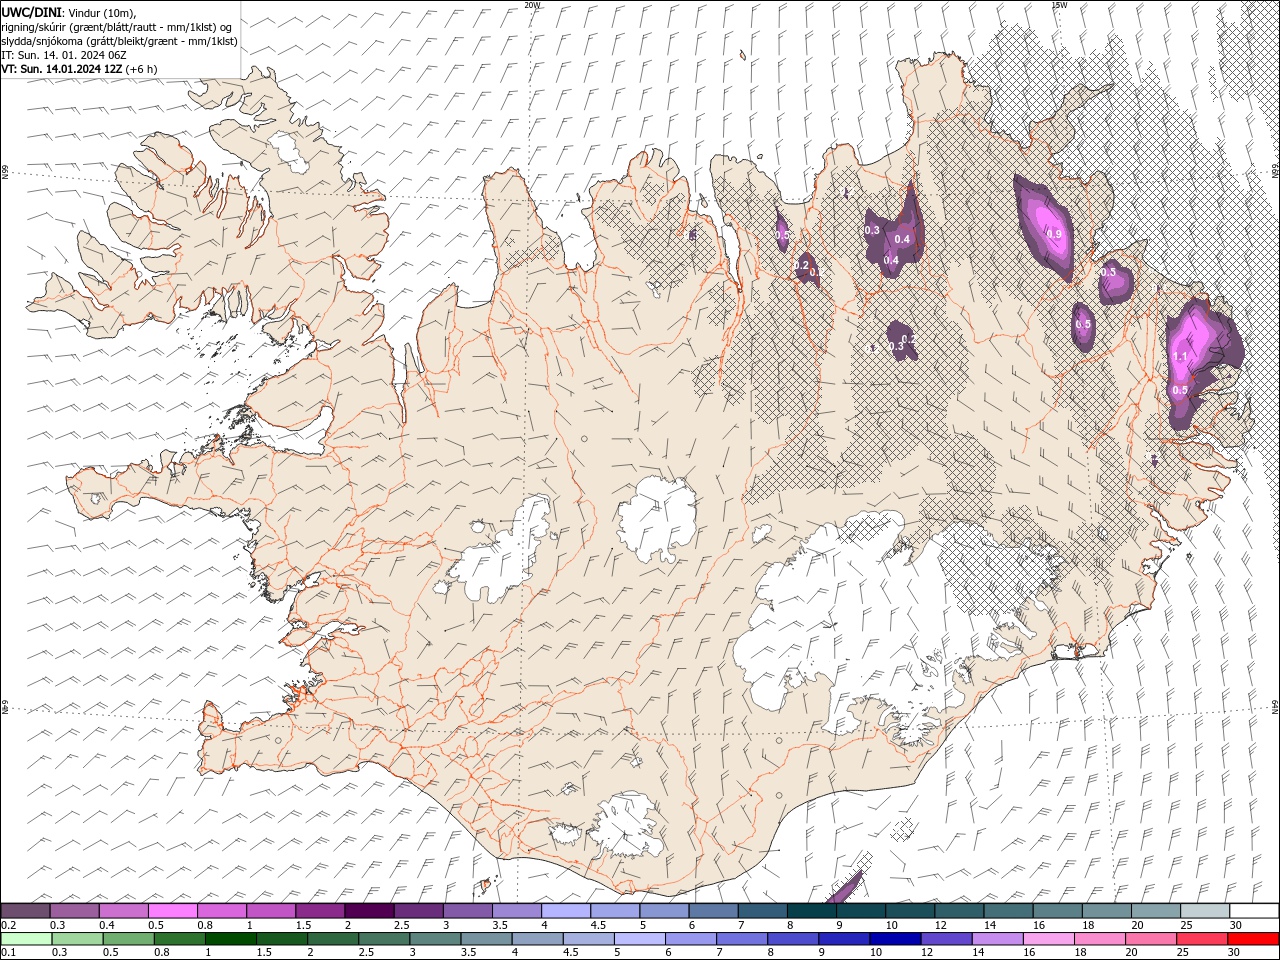The height and width of the screenshot is (960, 1280).
Task: Click the white Langjökull glacier area
Action: click(x=503, y=551)
